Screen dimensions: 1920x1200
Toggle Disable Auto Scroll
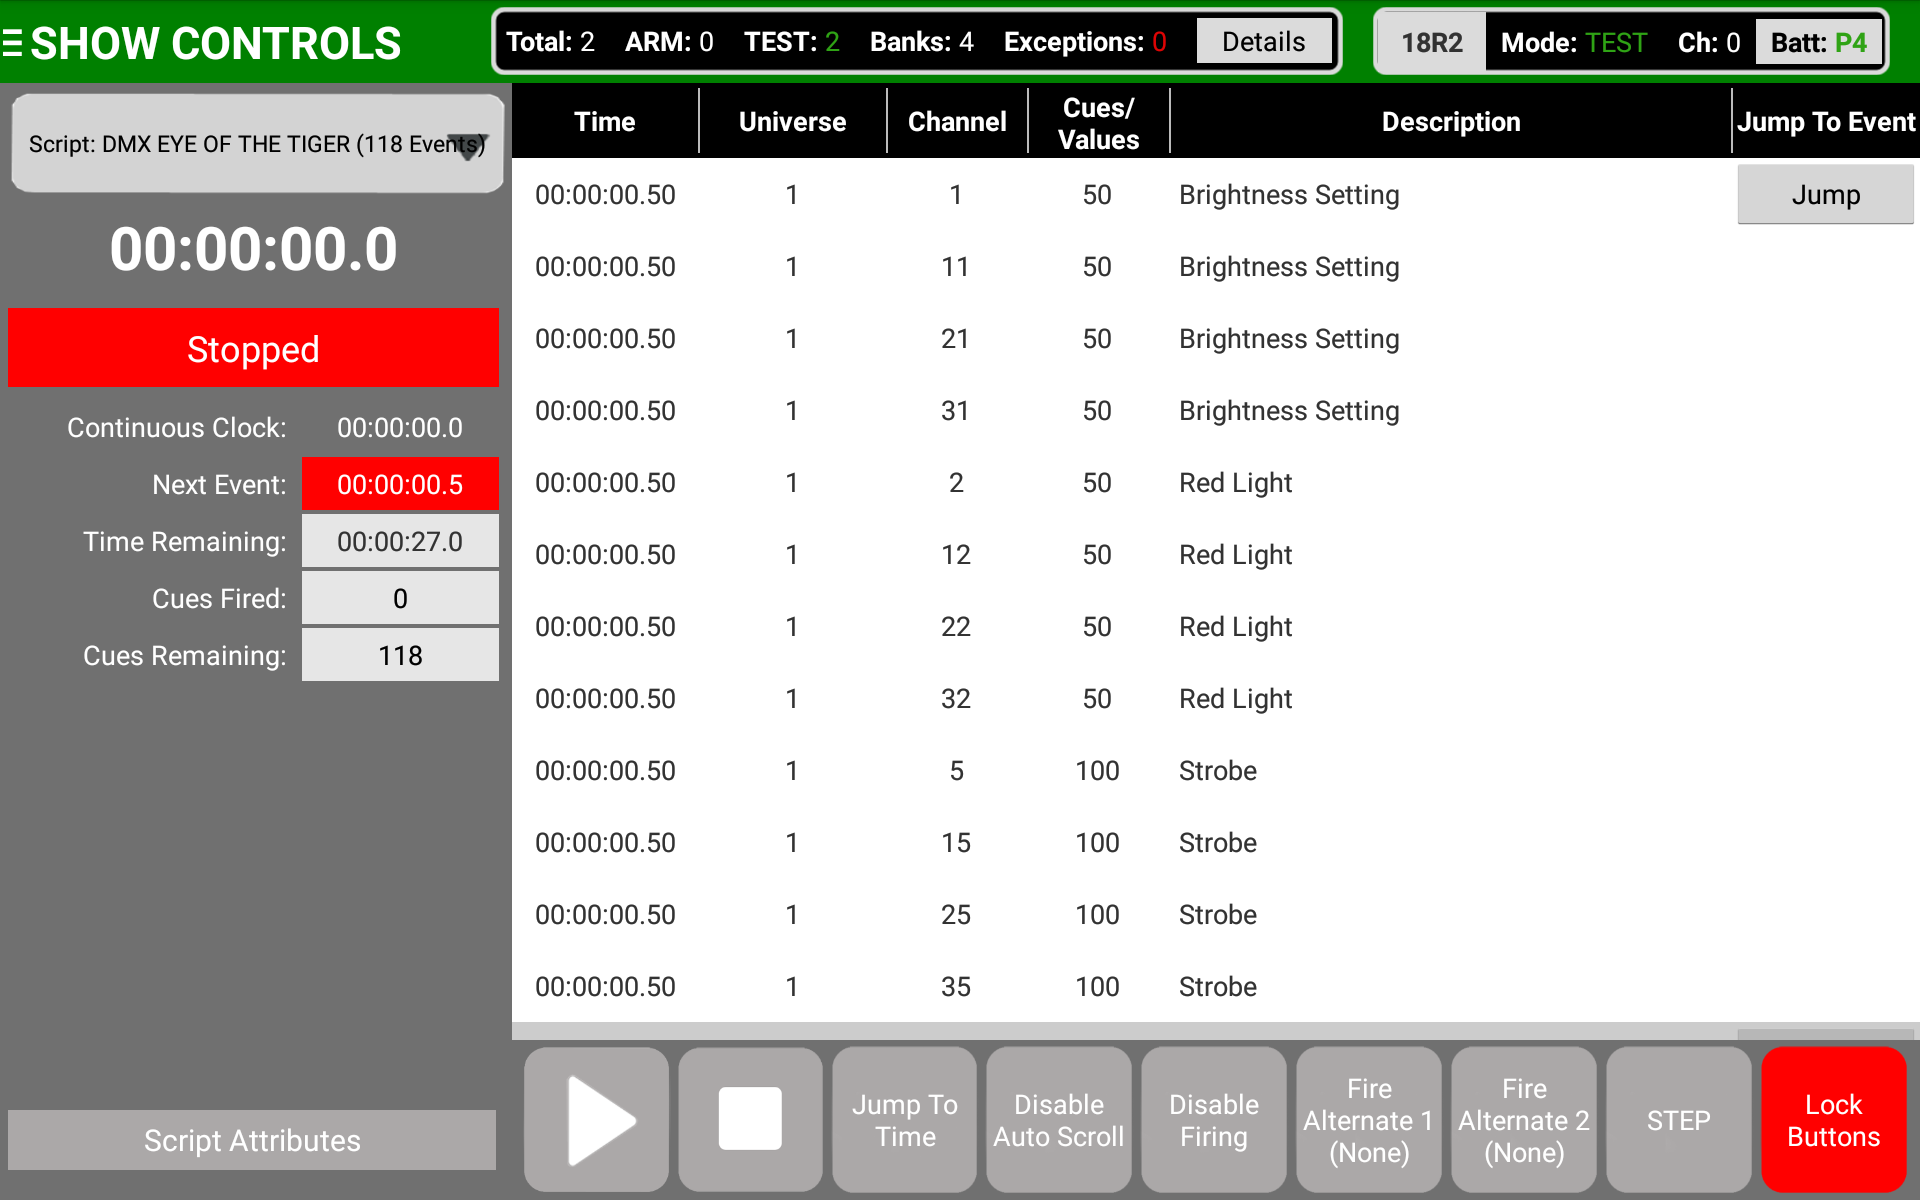(x=1059, y=1119)
